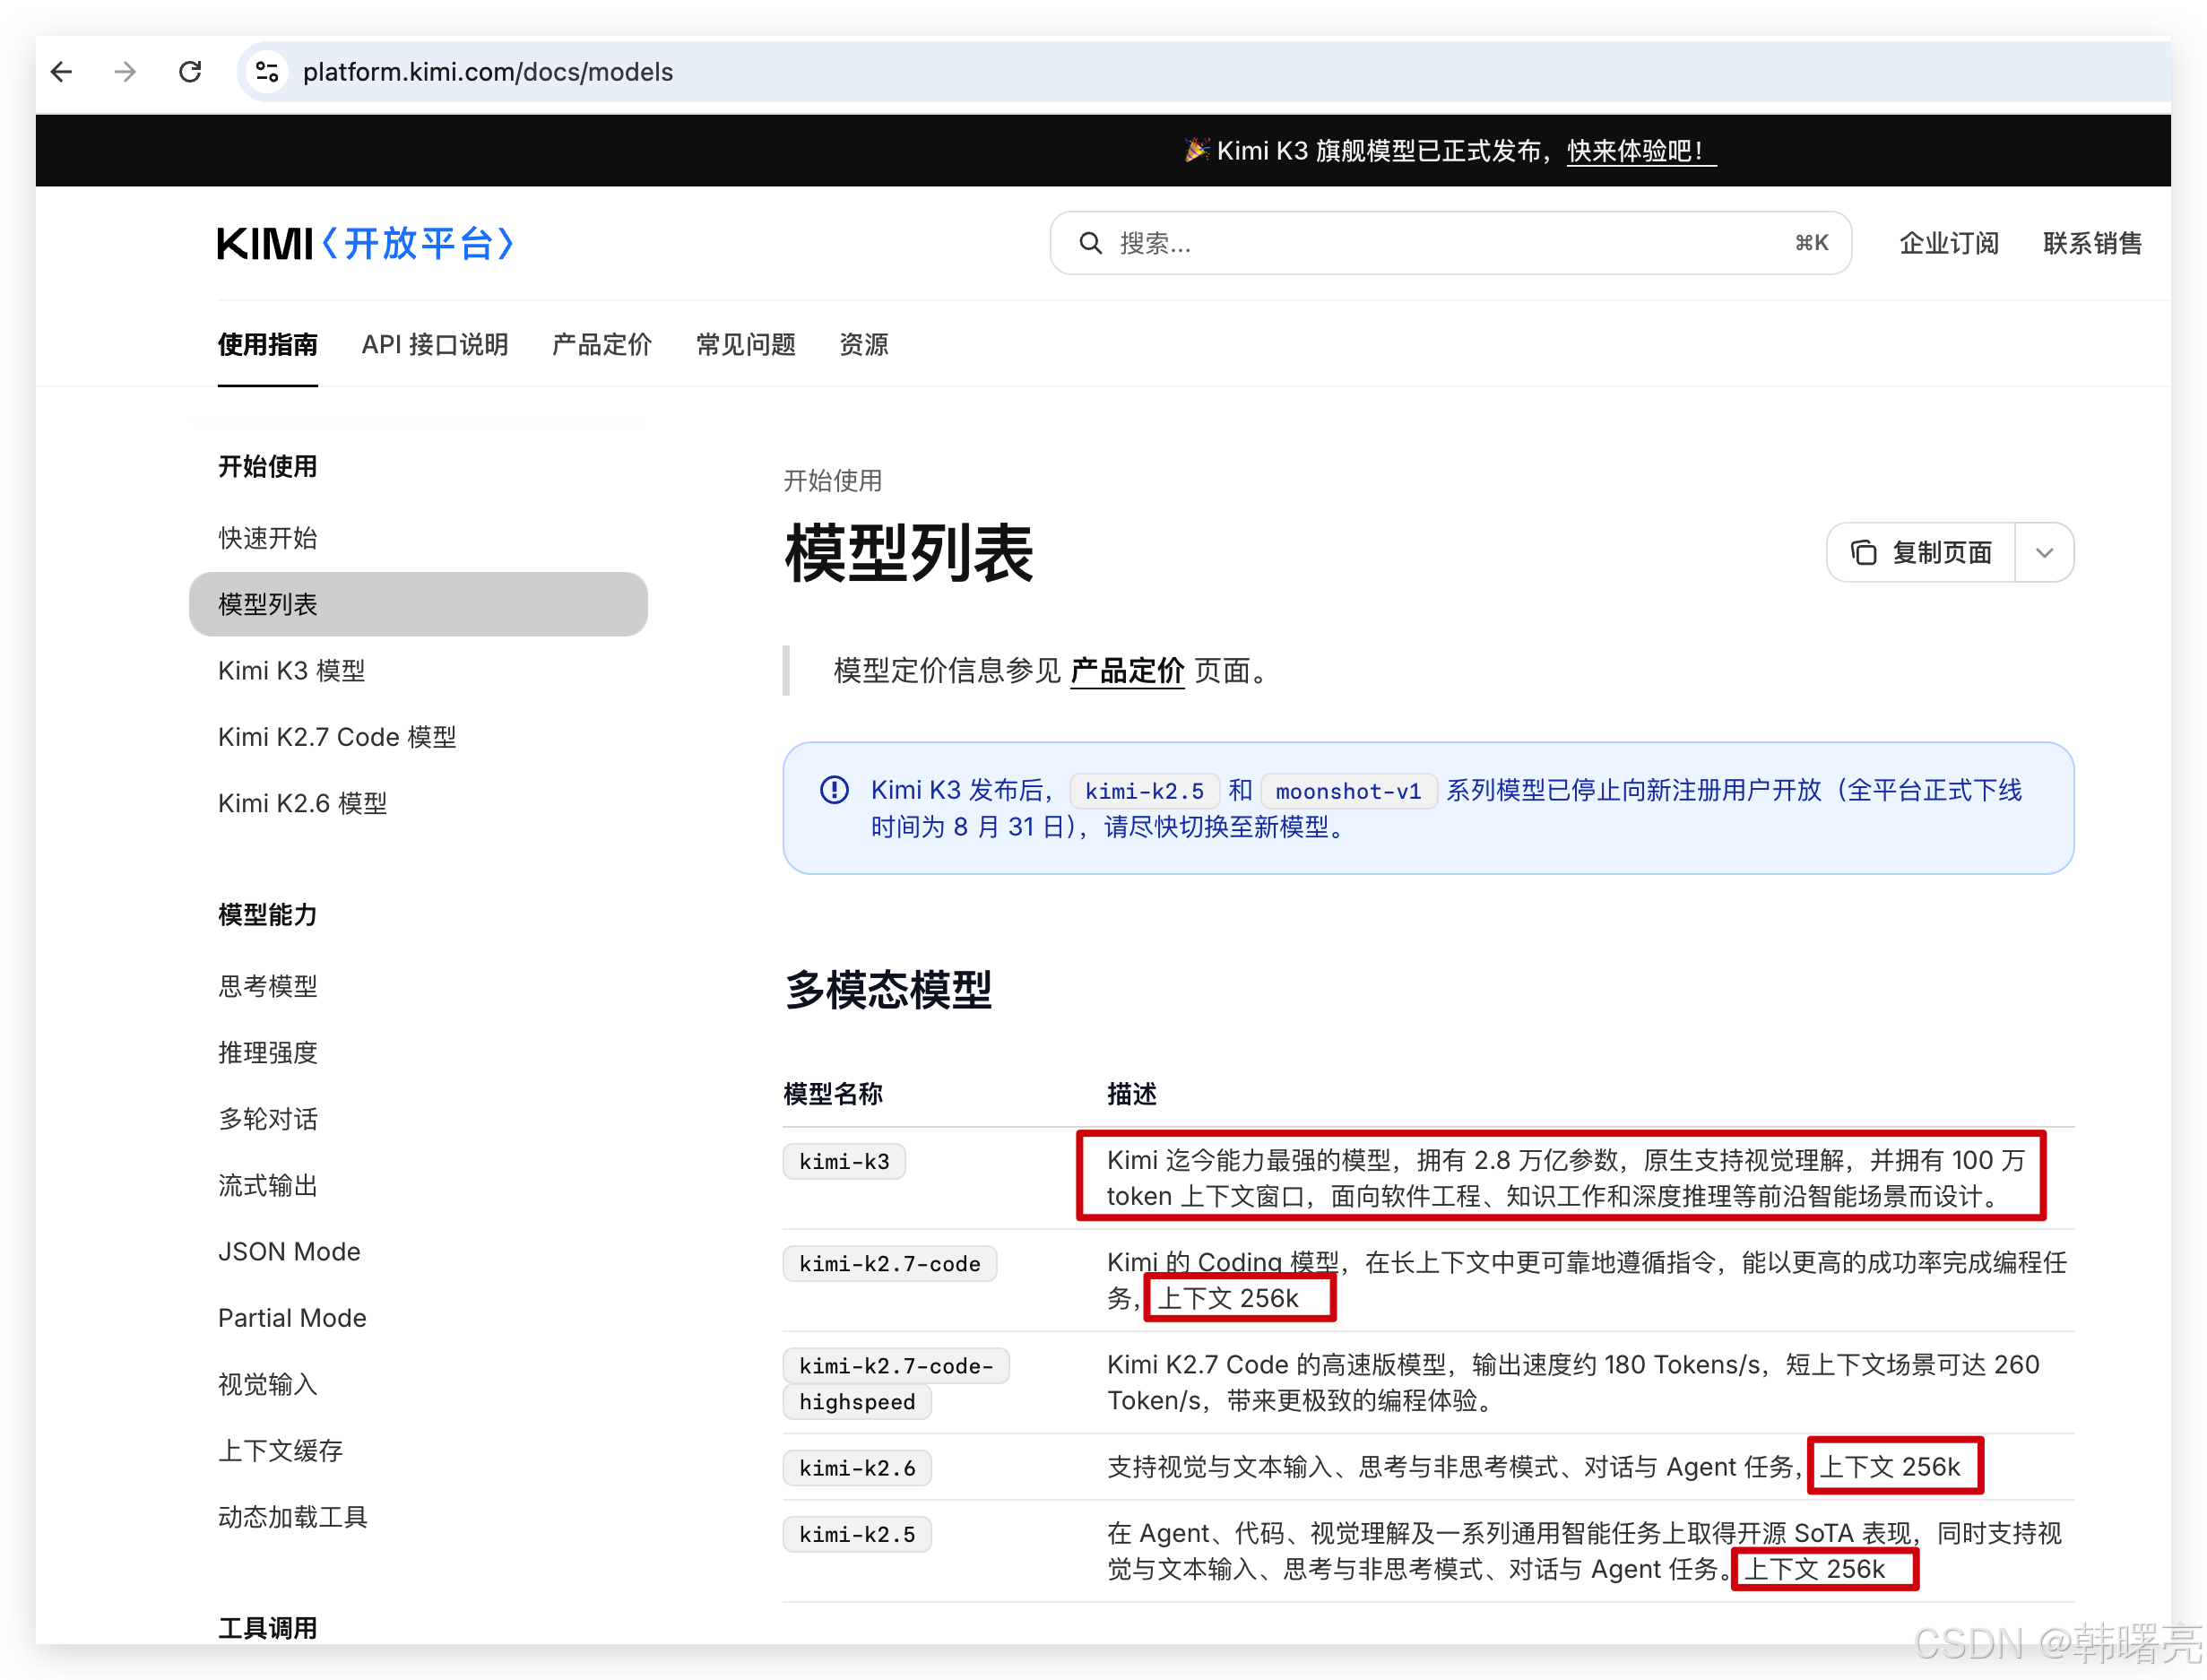Click the 模型列表 page title
Screen dimensions: 2207x1680
coord(908,553)
